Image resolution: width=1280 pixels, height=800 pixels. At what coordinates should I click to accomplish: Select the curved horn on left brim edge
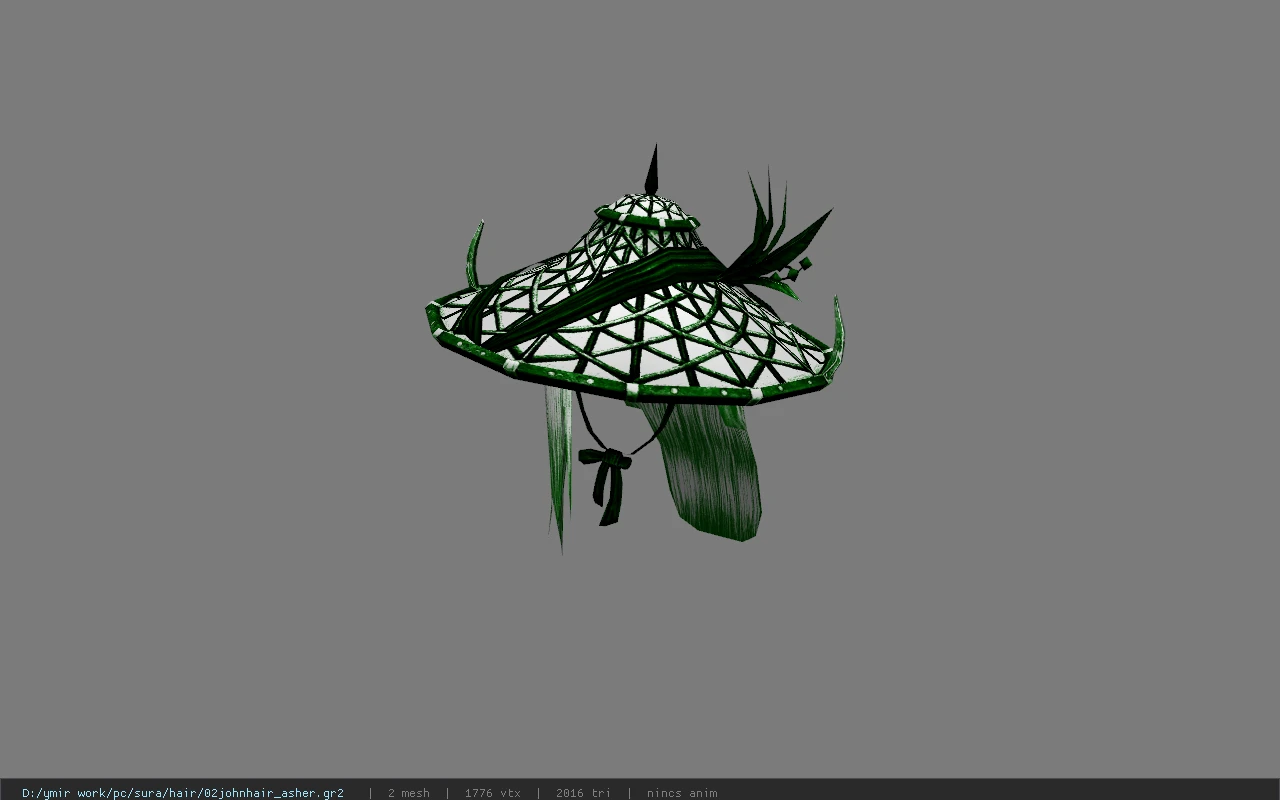[x=474, y=255]
